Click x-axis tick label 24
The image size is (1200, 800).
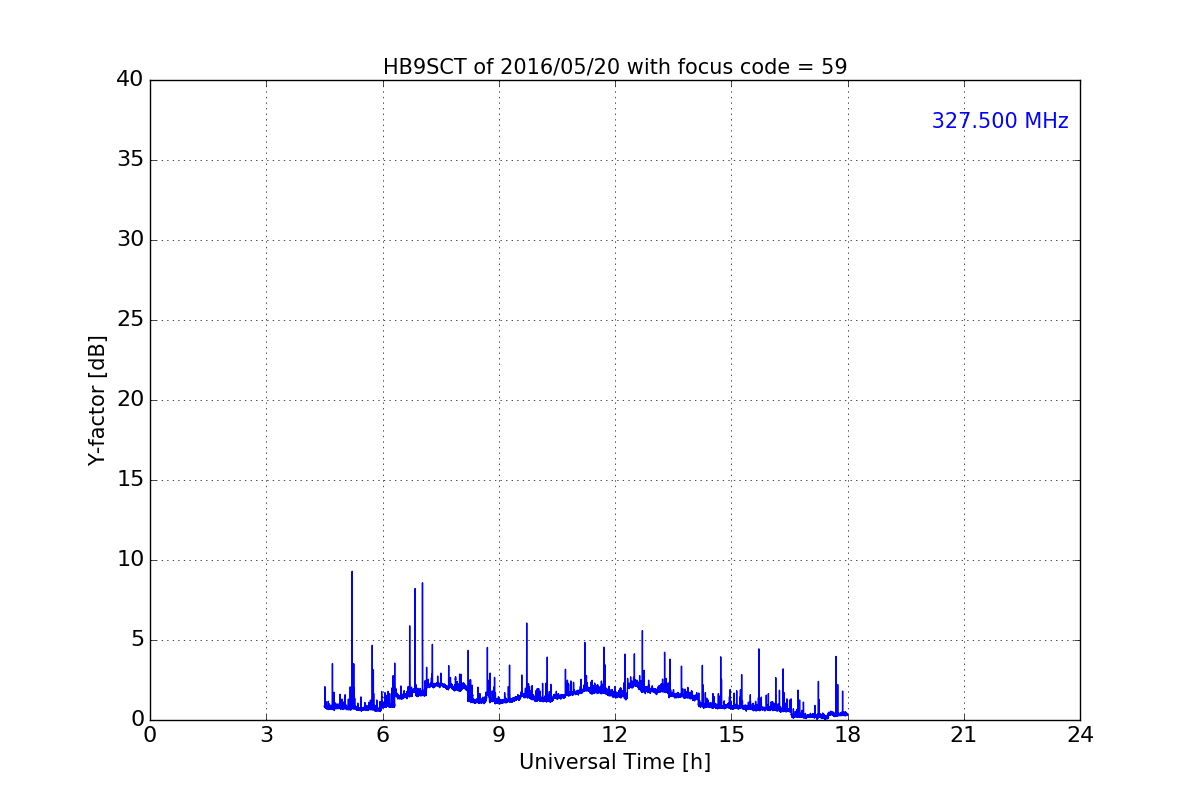pos(1080,735)
